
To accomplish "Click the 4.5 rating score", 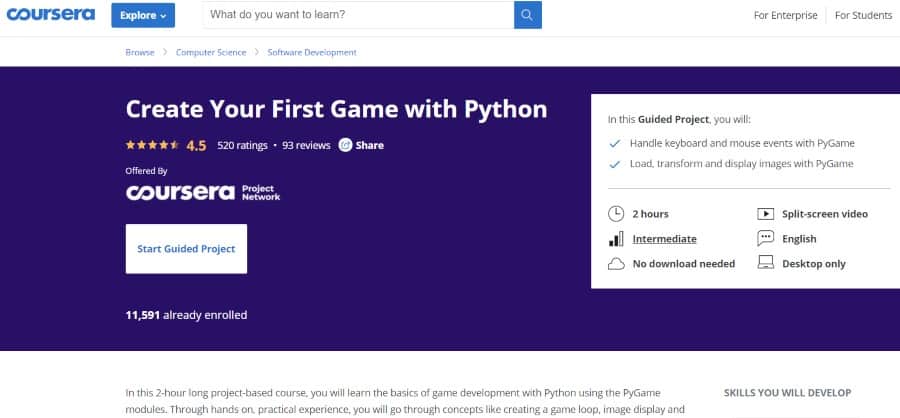I will click(196, 146).
